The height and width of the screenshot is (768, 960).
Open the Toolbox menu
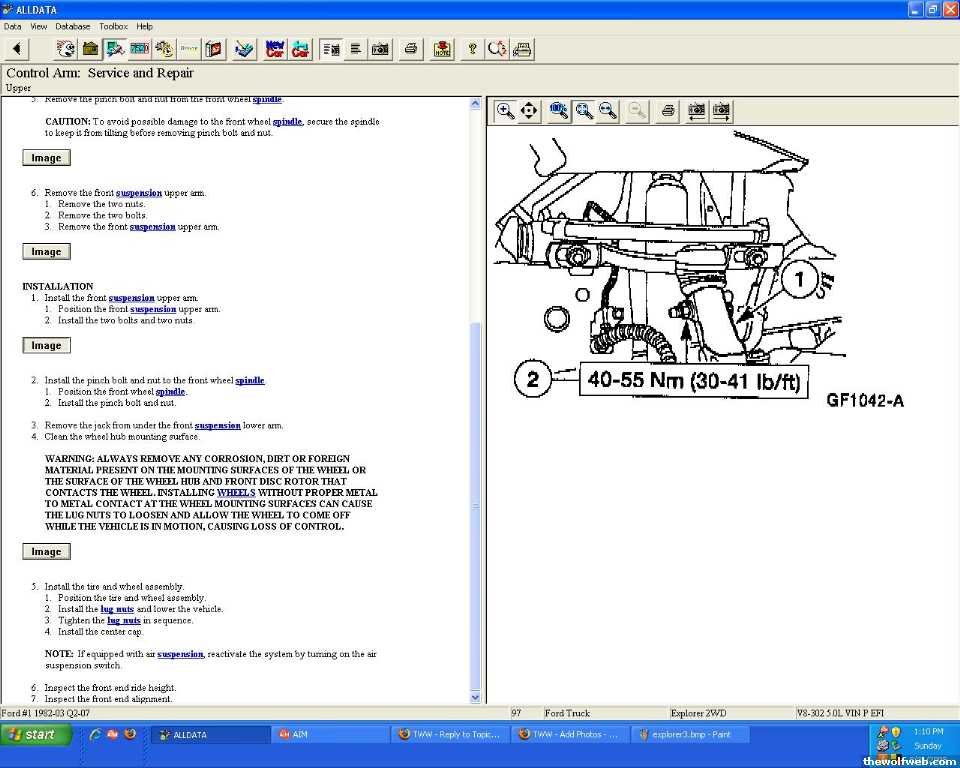(113, 26)
